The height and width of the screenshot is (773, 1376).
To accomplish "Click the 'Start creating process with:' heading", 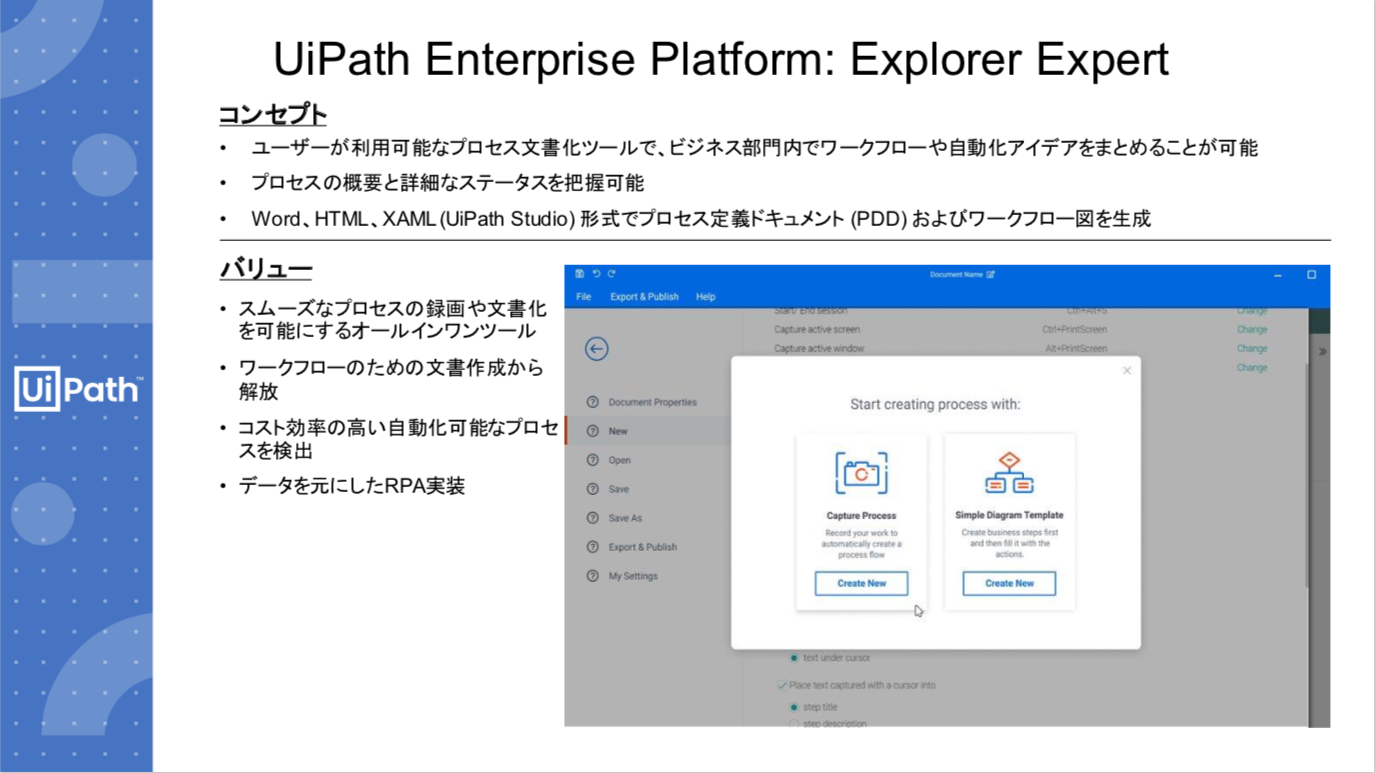I will (935, 405).
